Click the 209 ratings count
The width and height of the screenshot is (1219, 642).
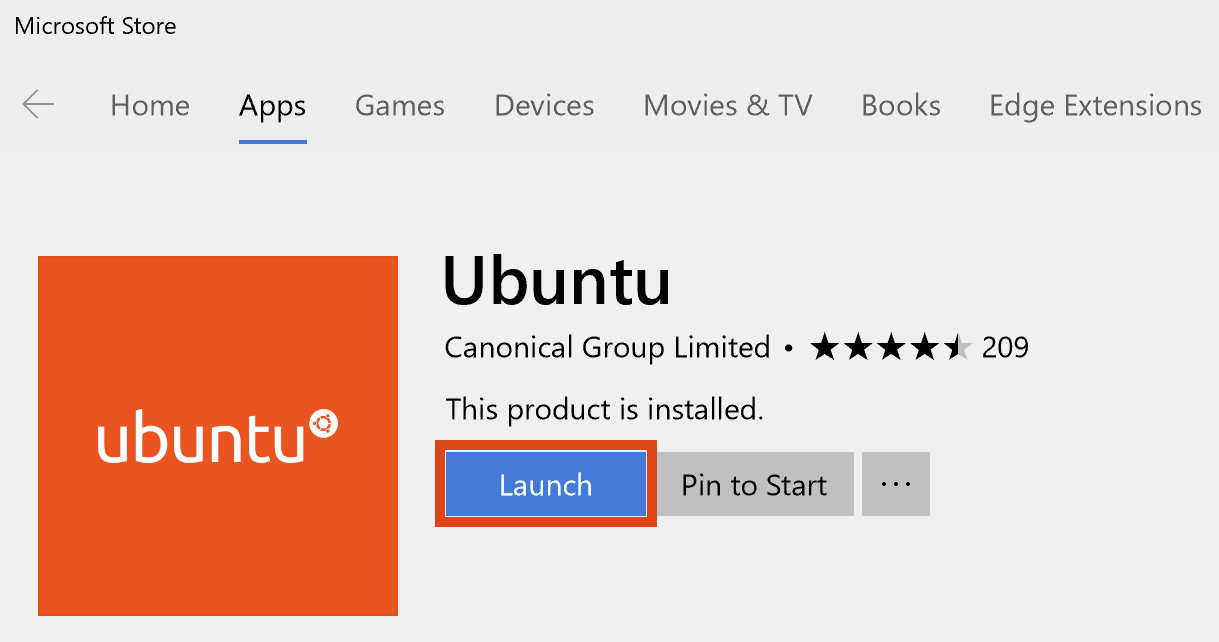pyautogui.click(x=1005, y=348)
